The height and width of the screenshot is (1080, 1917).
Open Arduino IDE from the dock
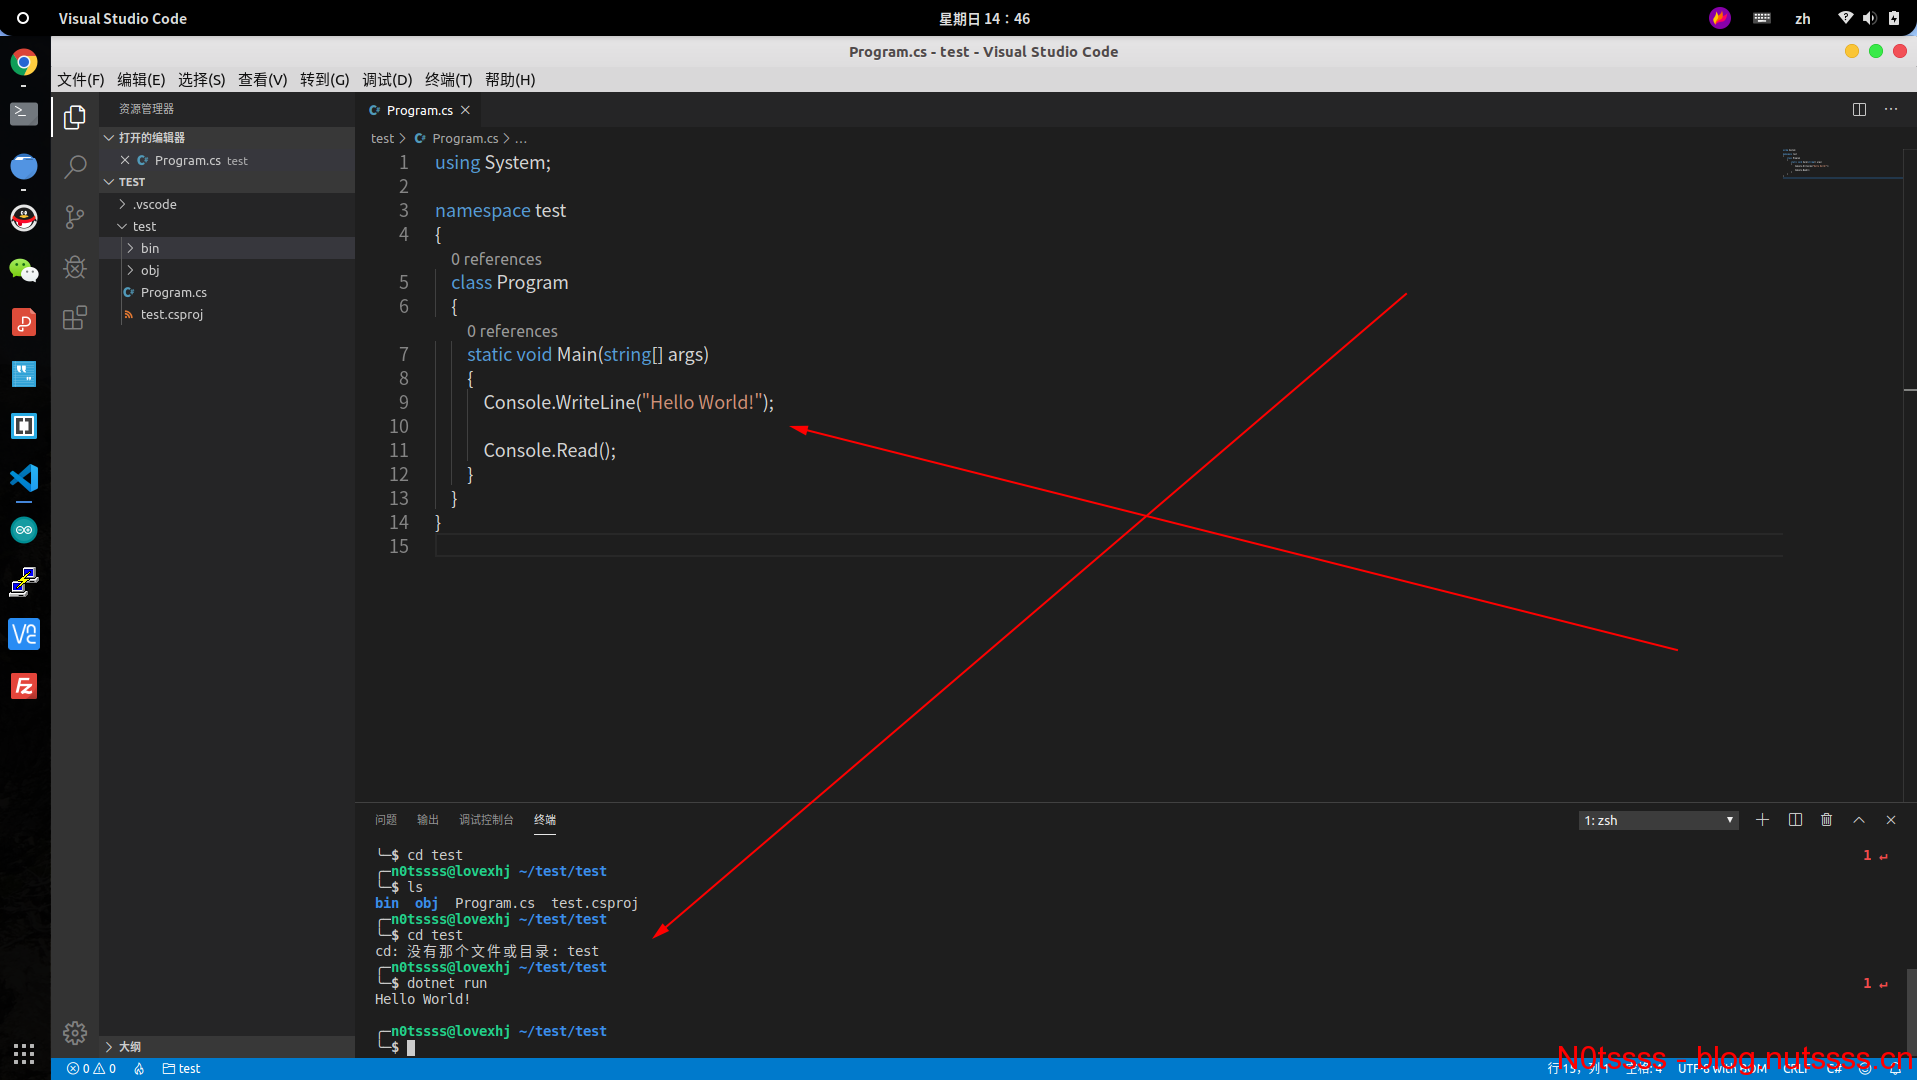24,530
